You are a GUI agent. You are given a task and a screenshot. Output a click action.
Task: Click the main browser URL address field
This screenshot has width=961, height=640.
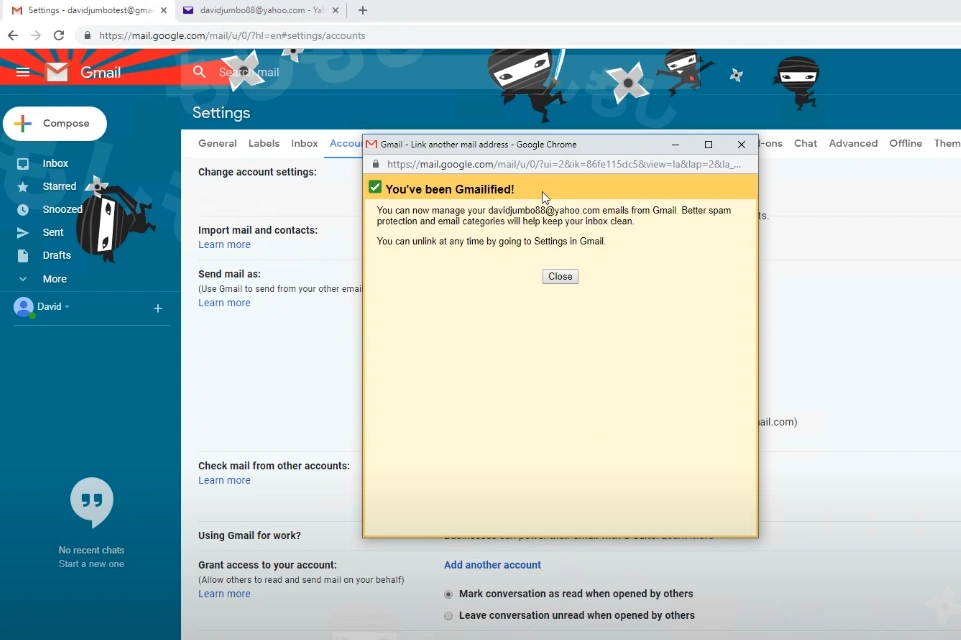tap(232, 36)
